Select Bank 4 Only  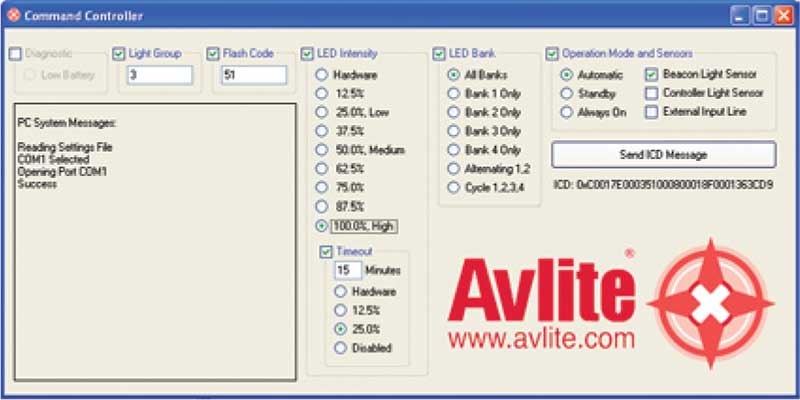[x=454, y=150]
